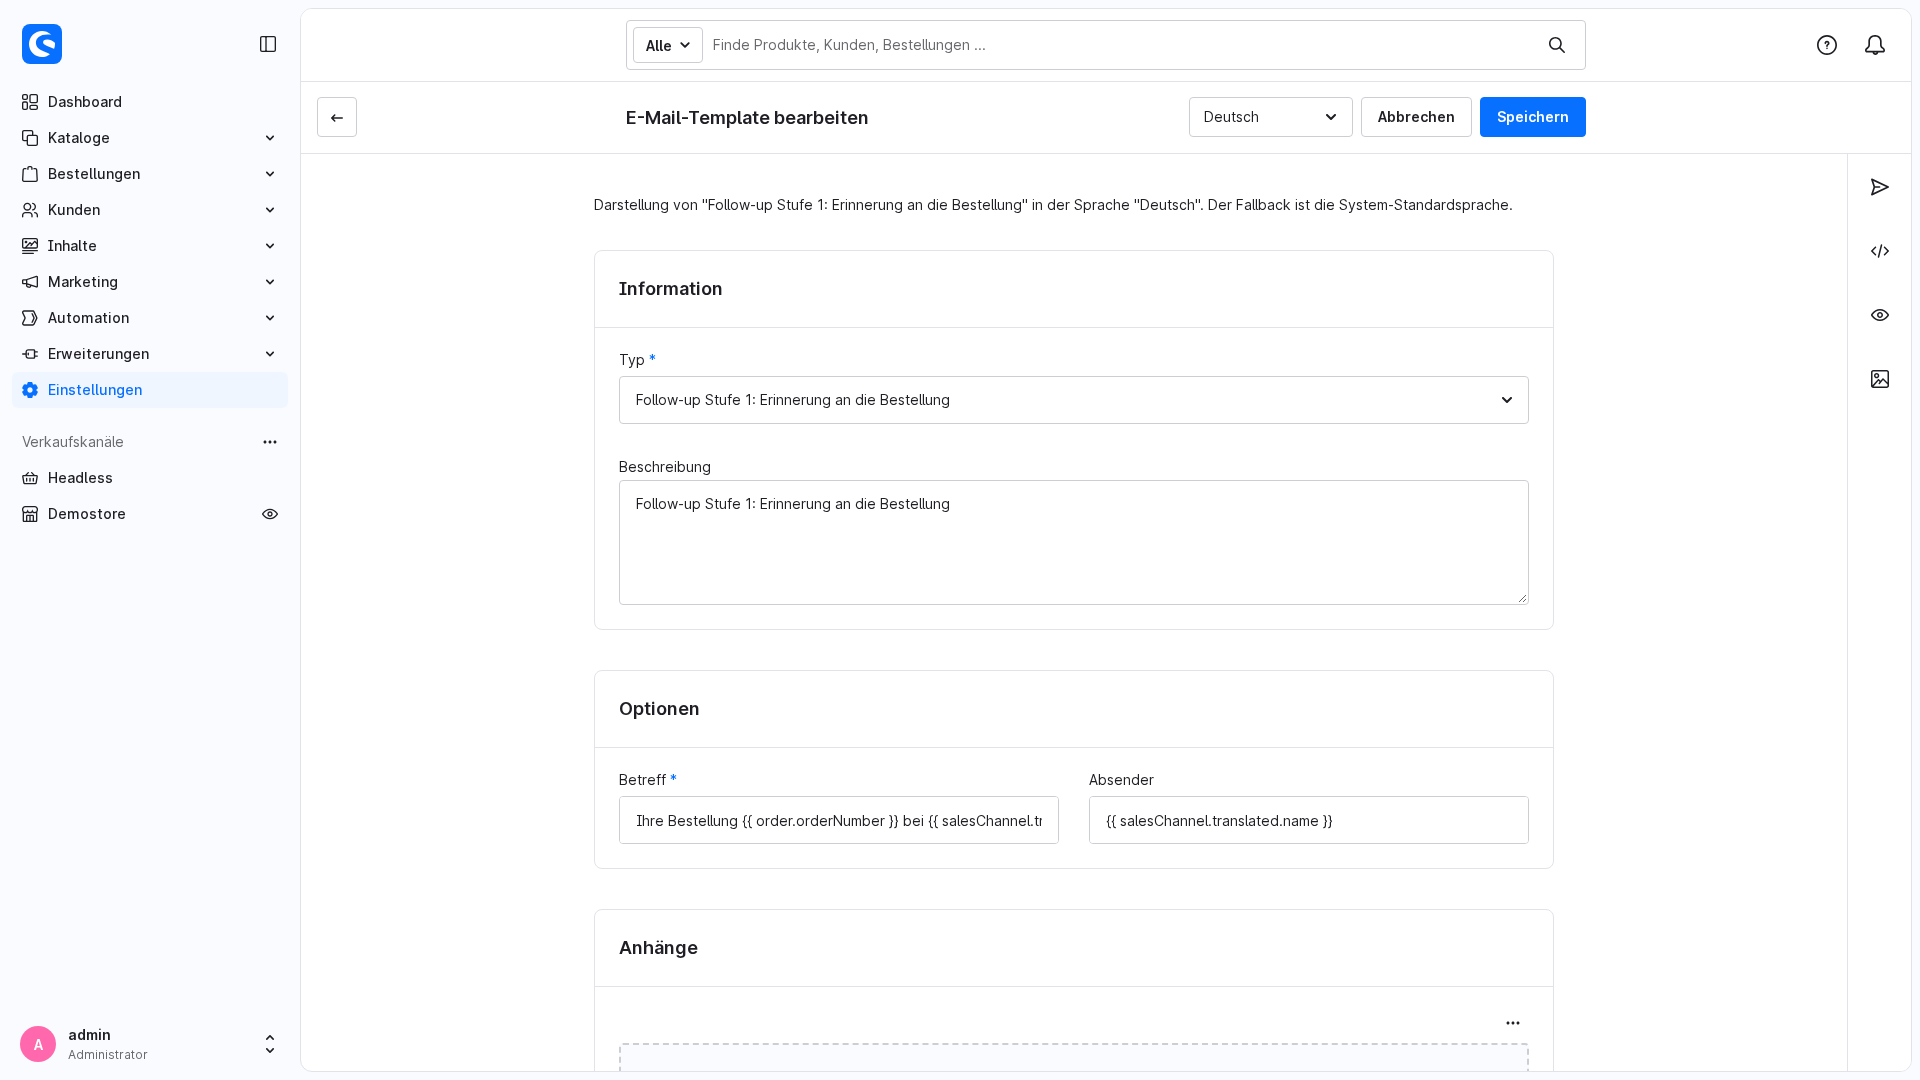Expand Kunden menu chevron
The width and height of the screenshot is (1920, 1080).
coord(270,210)
